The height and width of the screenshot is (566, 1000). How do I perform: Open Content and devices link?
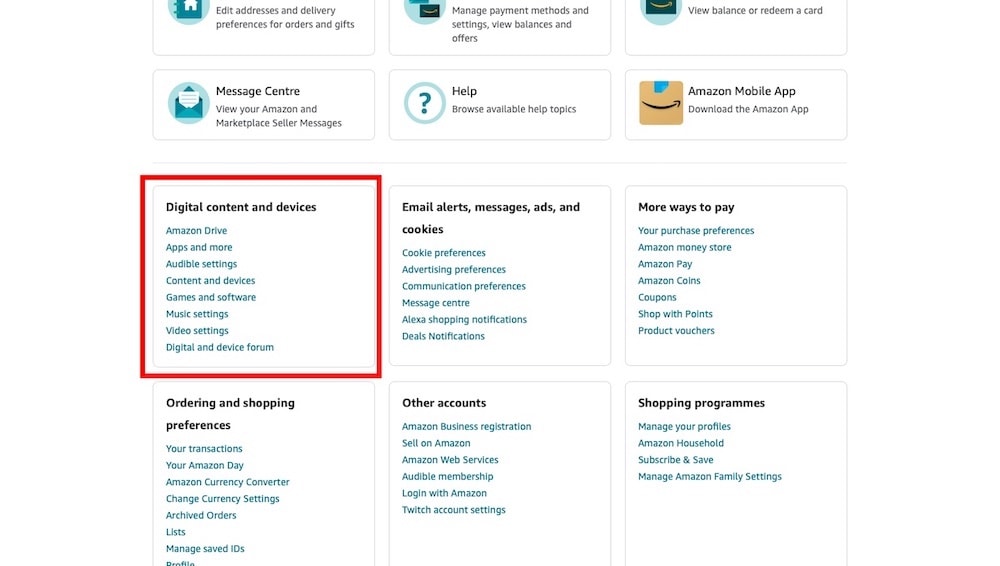pyautogui.click(x=210, y=280)
